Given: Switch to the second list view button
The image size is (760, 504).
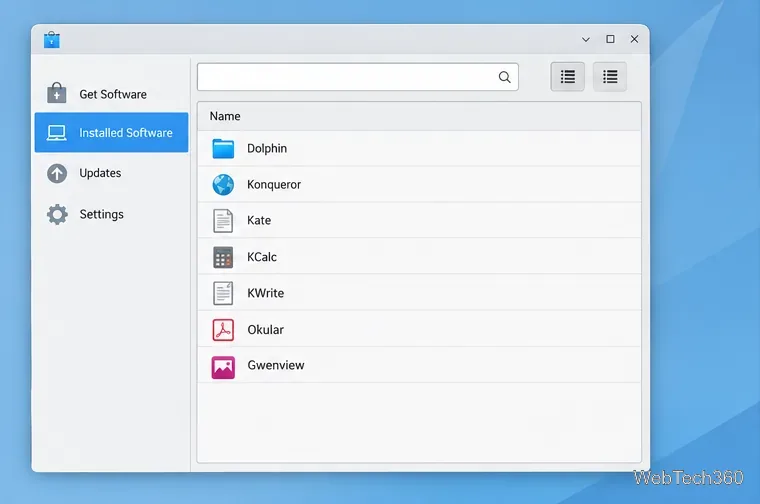Looking at the screenshot, I should coord(610,77).
